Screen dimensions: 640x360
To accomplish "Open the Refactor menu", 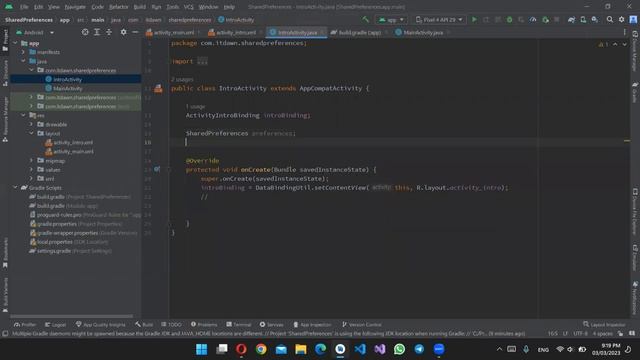I will pos(118,7).
